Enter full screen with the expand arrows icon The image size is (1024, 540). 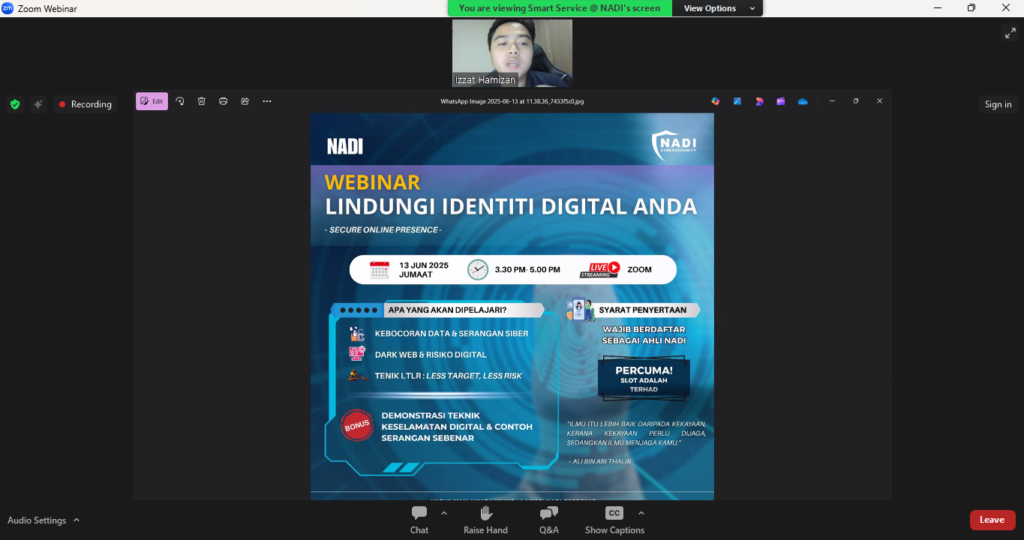(x=1010, y=33)
